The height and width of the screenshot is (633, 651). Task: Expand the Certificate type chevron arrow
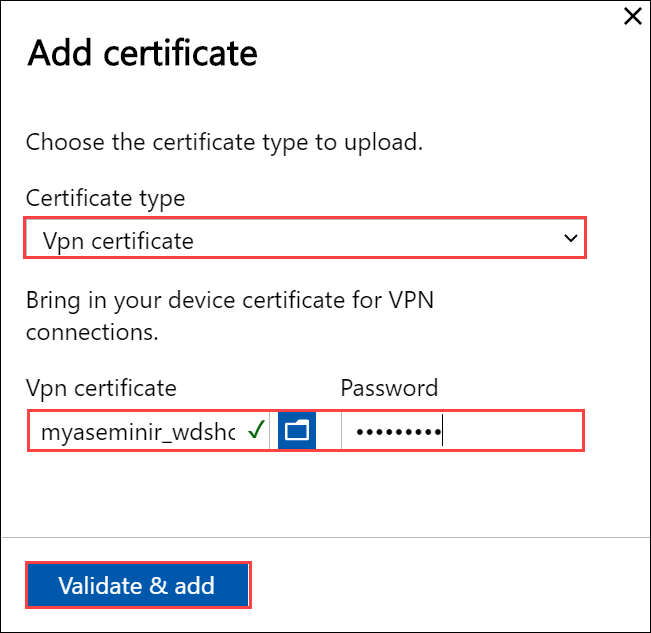tap(570, 239)
